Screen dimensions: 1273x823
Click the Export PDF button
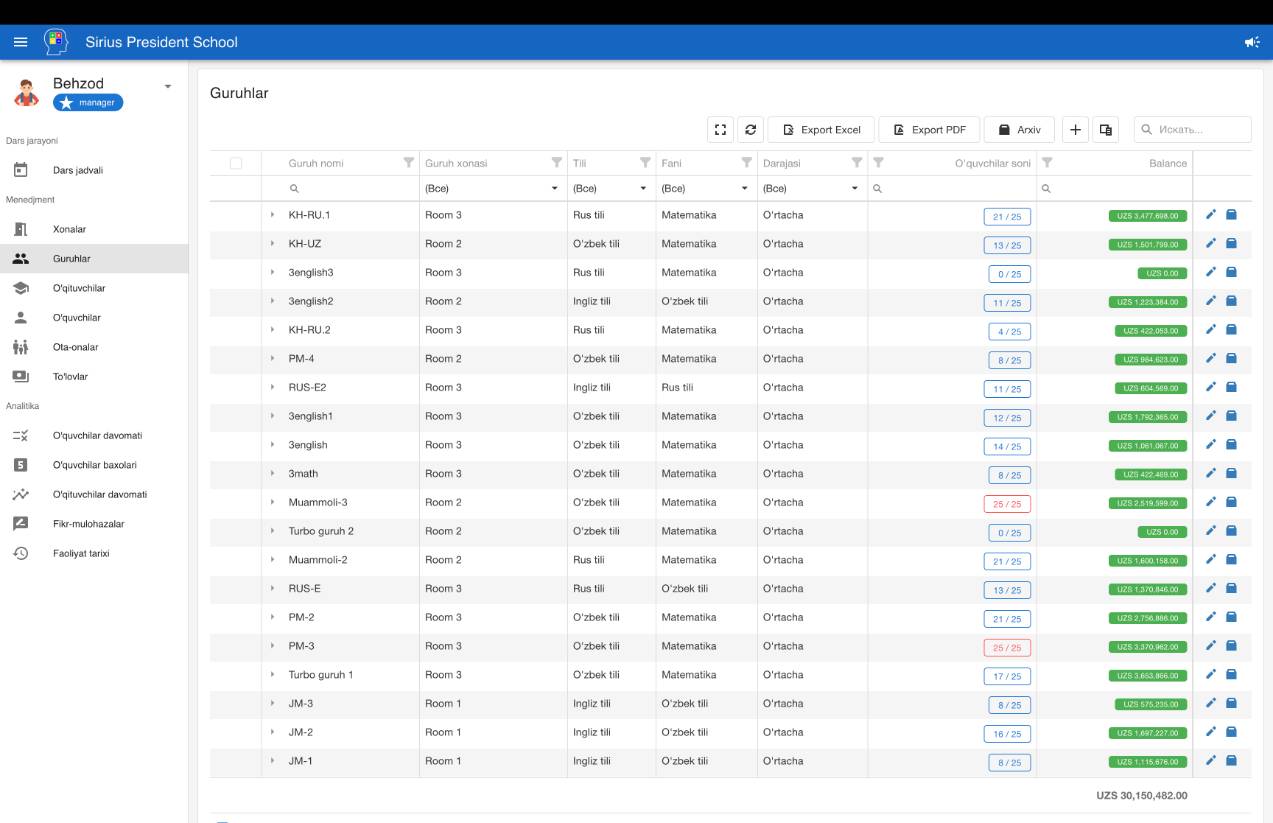click(929, 130)
